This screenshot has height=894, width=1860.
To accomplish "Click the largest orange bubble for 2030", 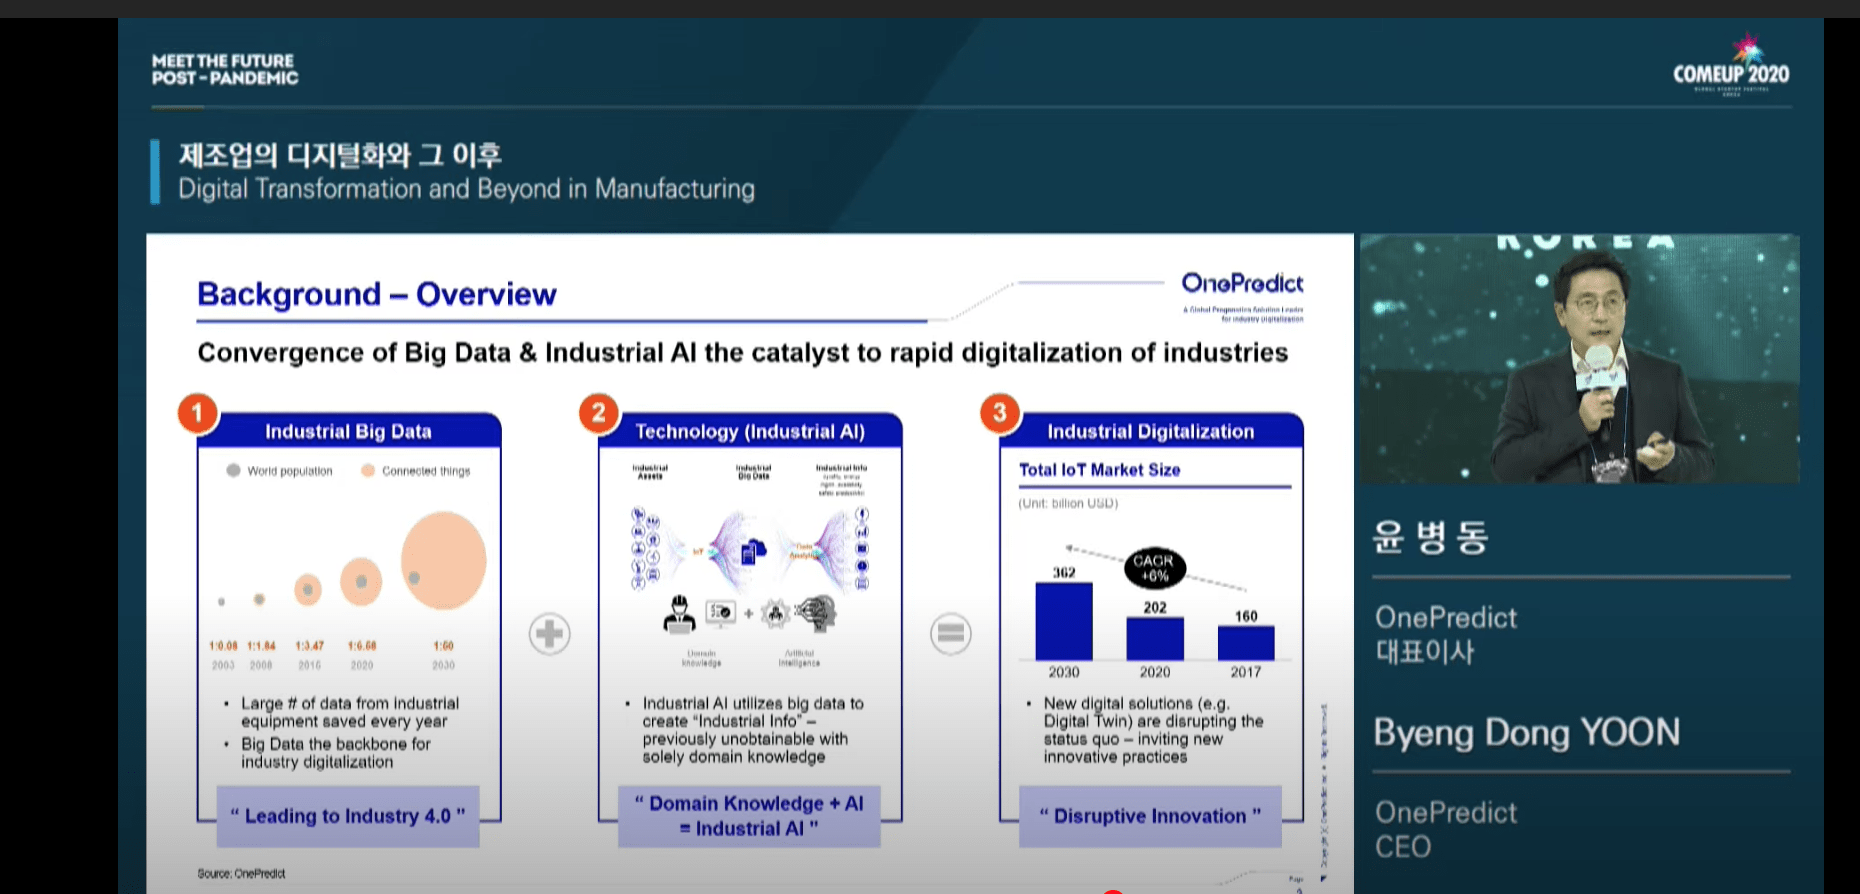I will pyautogui.click(x=443, y=560).
